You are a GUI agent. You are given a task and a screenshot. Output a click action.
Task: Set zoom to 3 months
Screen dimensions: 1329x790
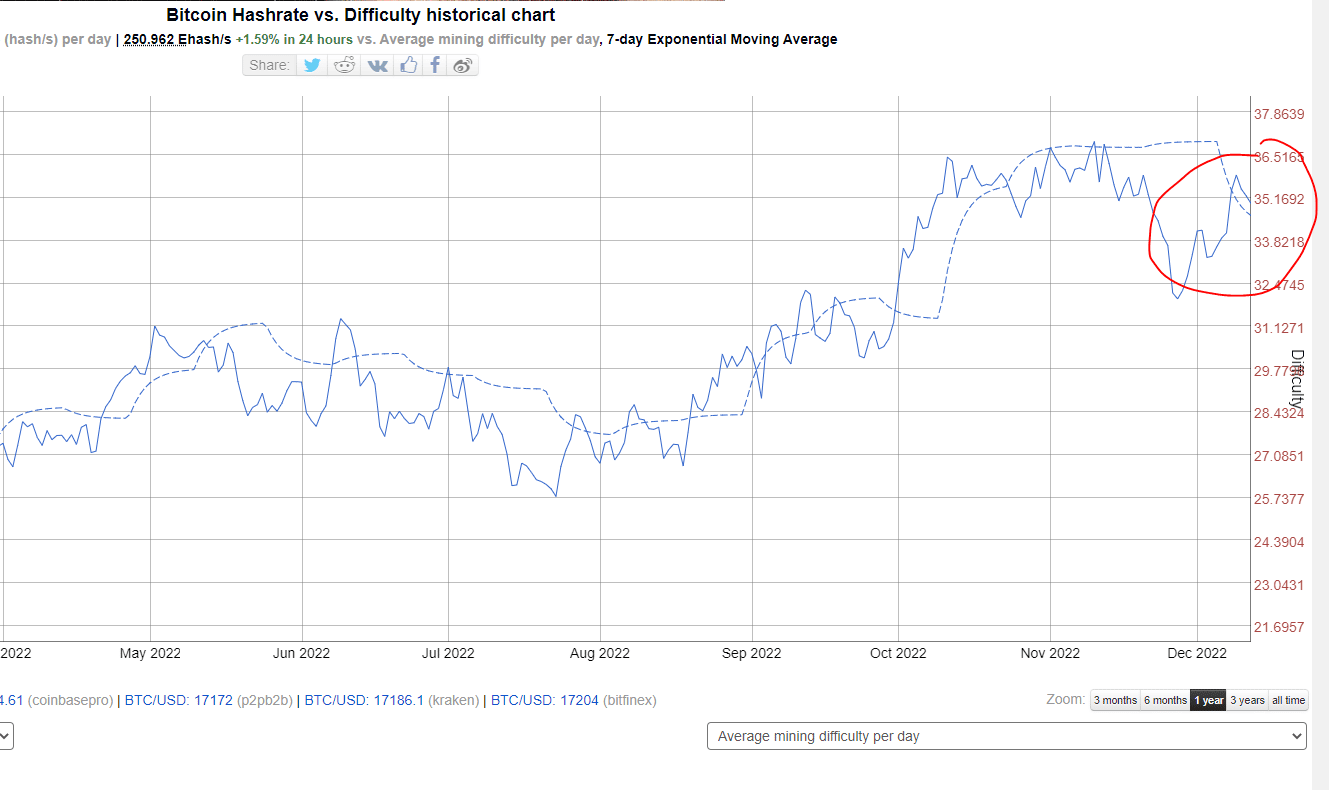(1115, 700)
